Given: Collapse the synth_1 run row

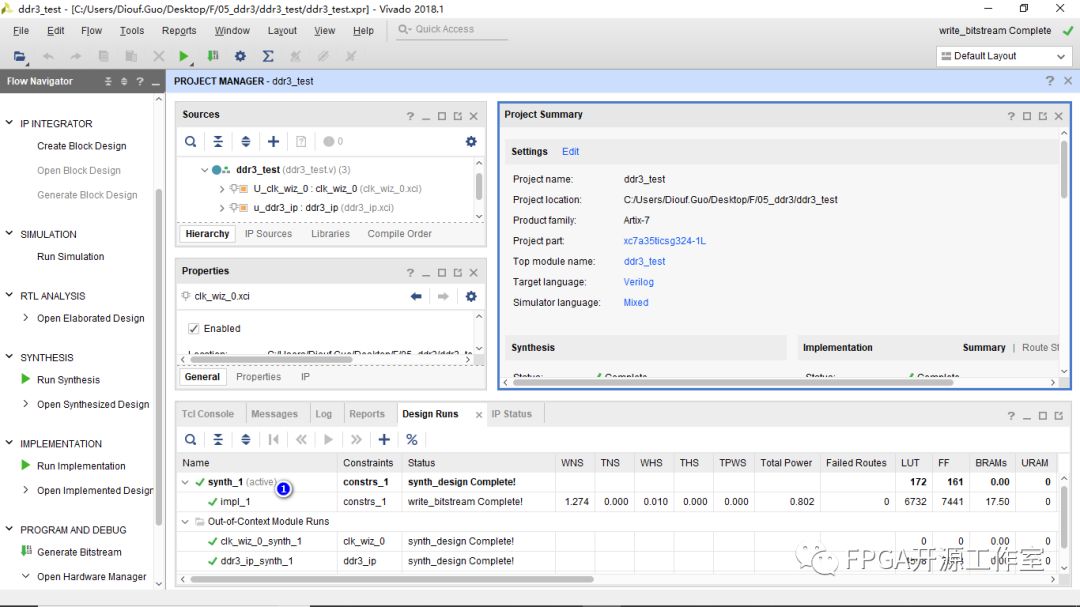Looking at the screenshot, I should click(186, 482).
